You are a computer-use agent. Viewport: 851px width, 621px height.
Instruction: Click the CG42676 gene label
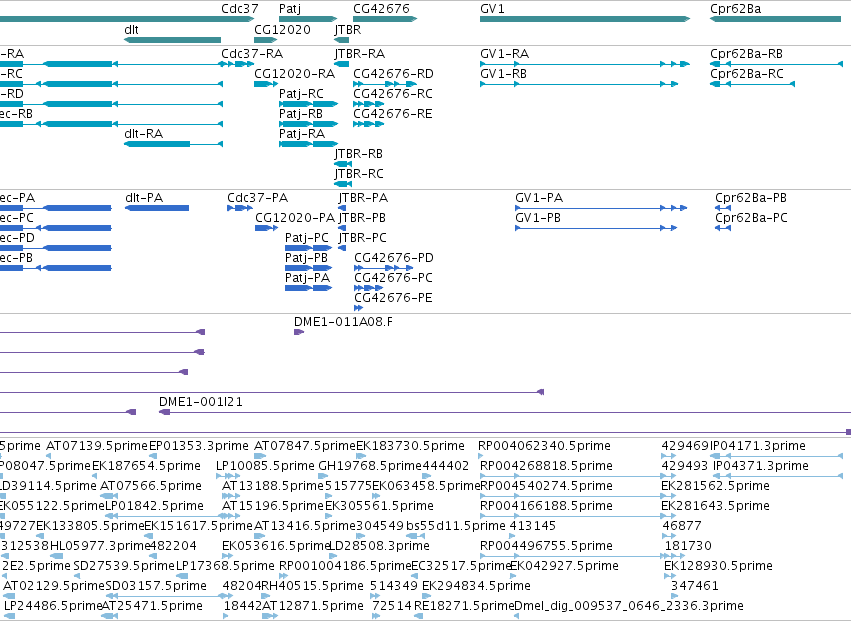[381, 9]
